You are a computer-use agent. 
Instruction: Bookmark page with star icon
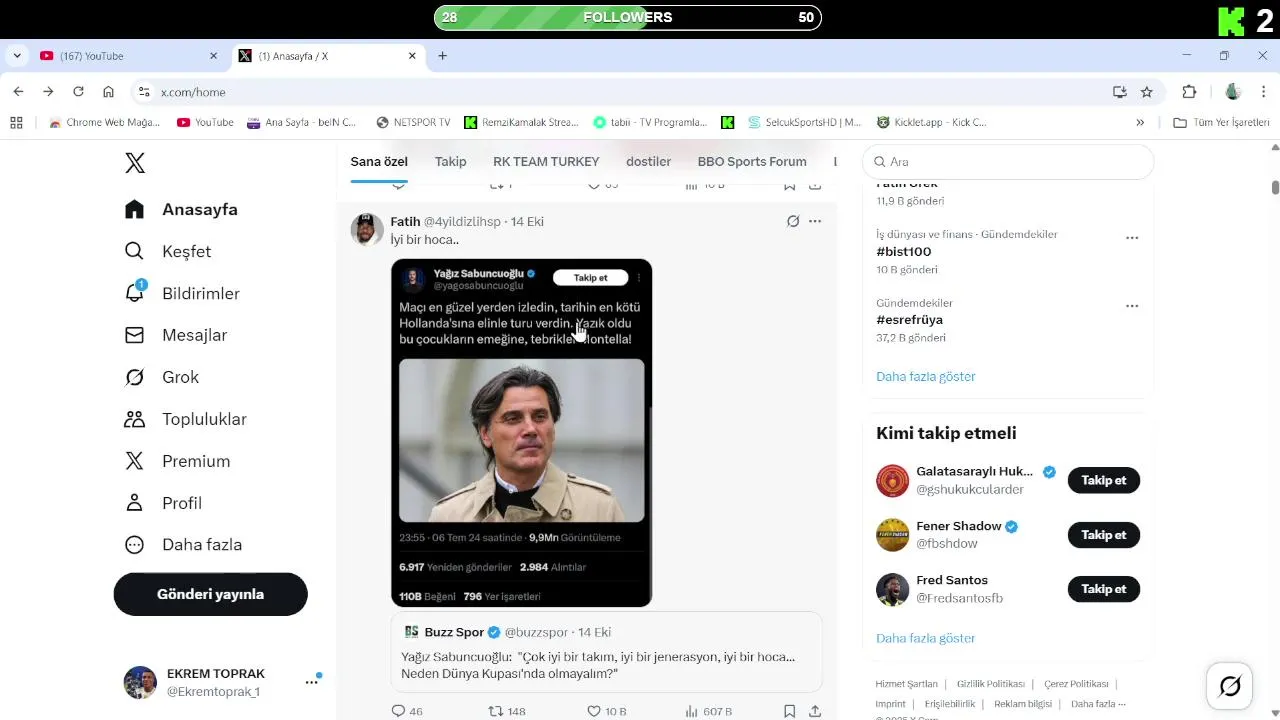tap(1147, 92)
